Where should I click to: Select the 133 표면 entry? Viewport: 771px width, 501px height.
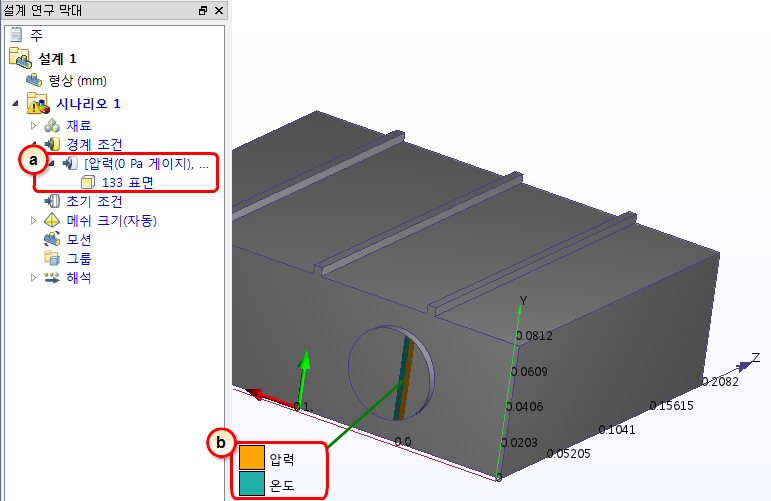(x=128, y=182)
